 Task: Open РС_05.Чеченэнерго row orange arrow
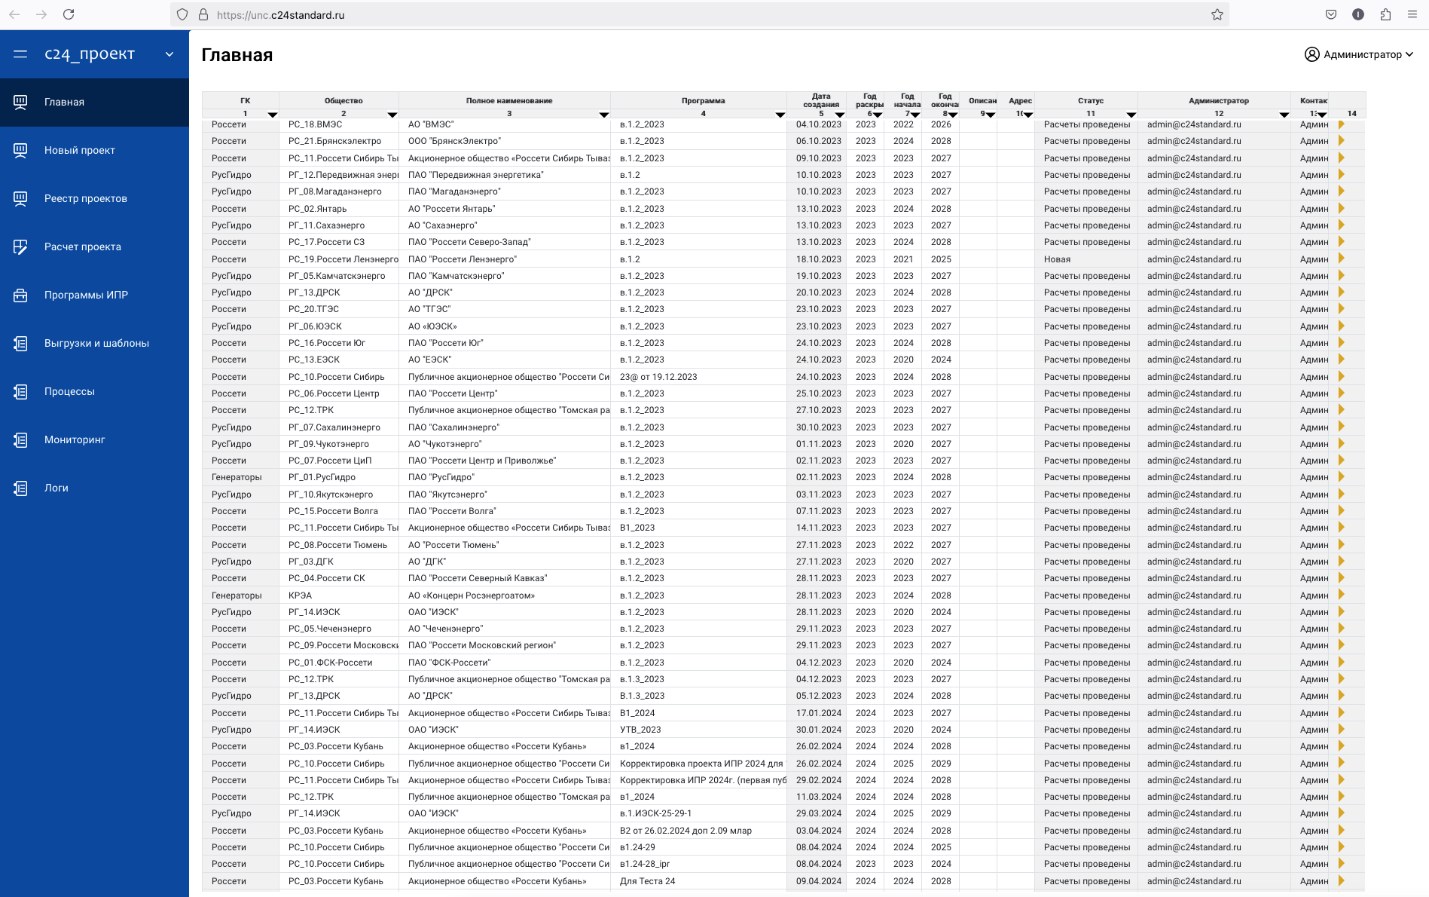tap(1341, 629)
